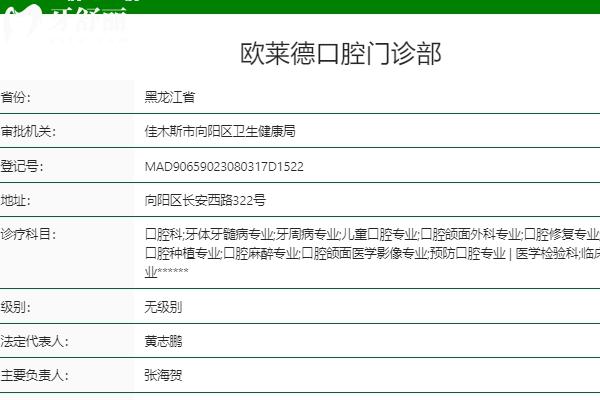Select the registration number MAD90659023080317D1522

pyautogui.click(x=224, y=167)
